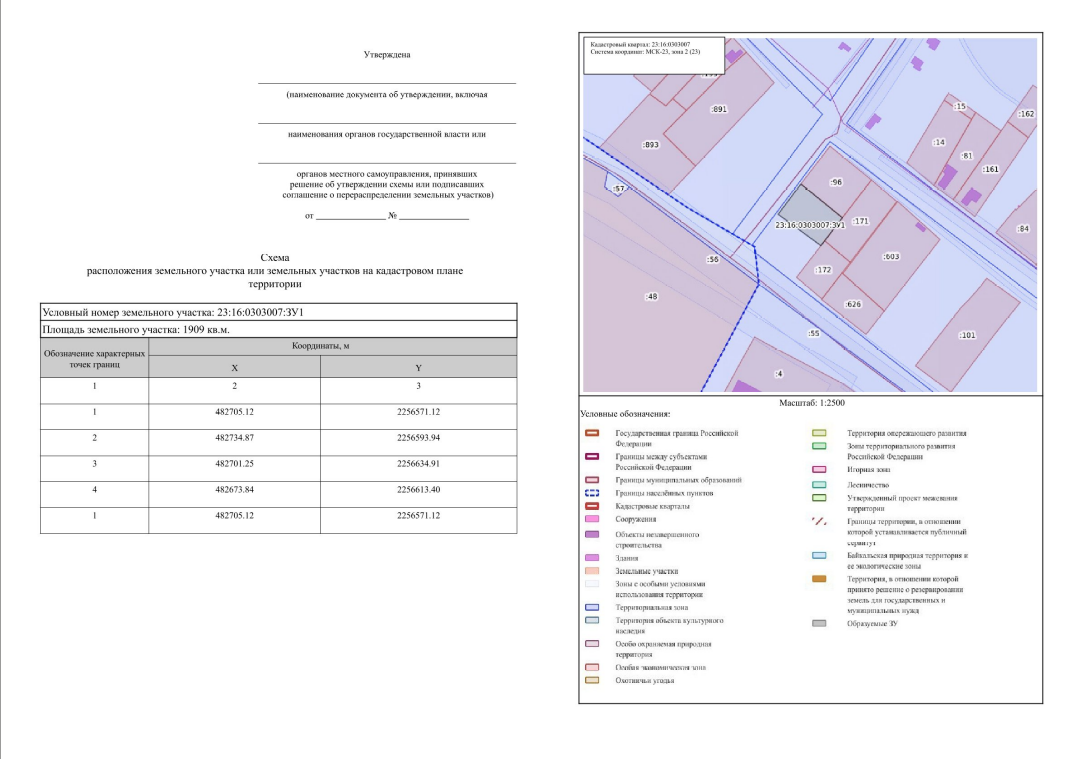The width and height of the screenshot is (1074, 759).
Task: Click the Условные обозначения: heading
Action: click(625, 414)
